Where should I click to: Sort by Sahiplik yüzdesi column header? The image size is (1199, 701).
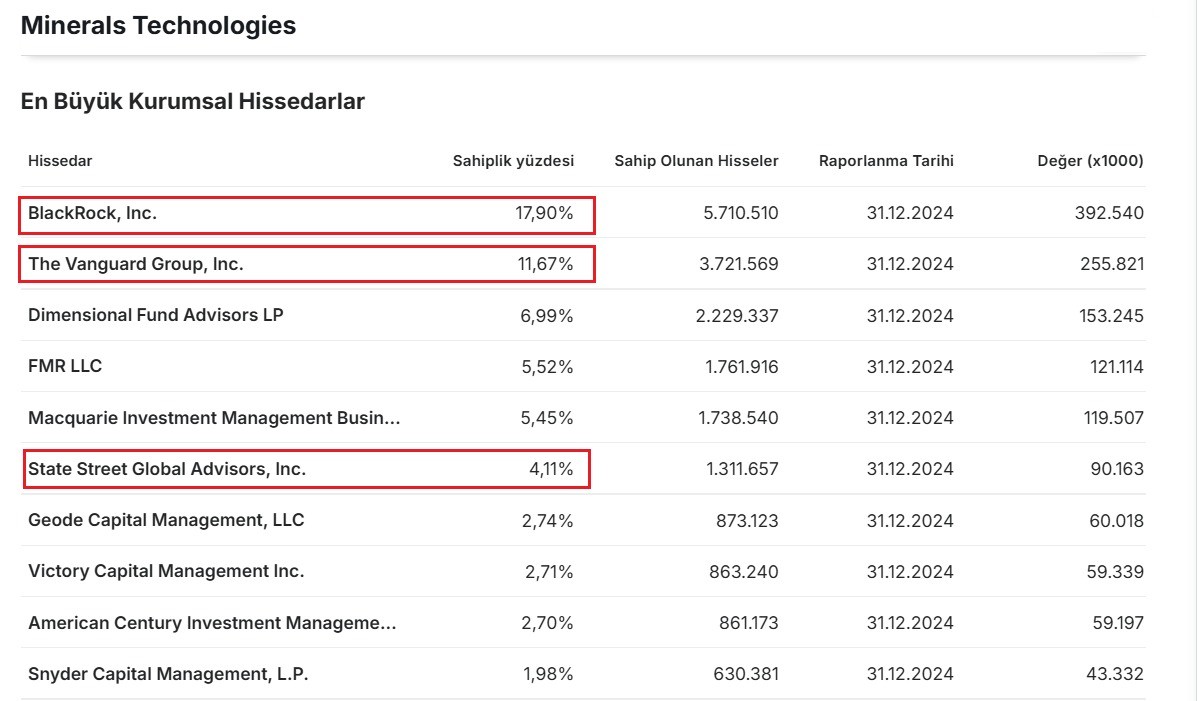click(x=513, y=161)
